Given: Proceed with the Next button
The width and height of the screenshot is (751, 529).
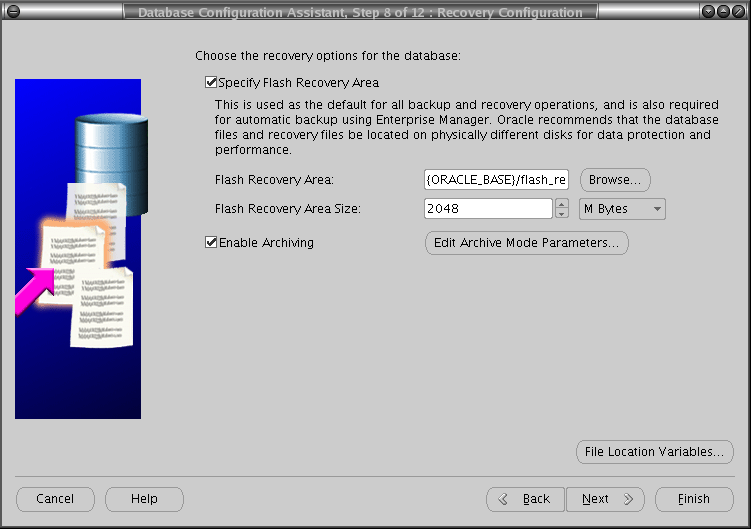Looking at the screenshot, I should point(606,499).
